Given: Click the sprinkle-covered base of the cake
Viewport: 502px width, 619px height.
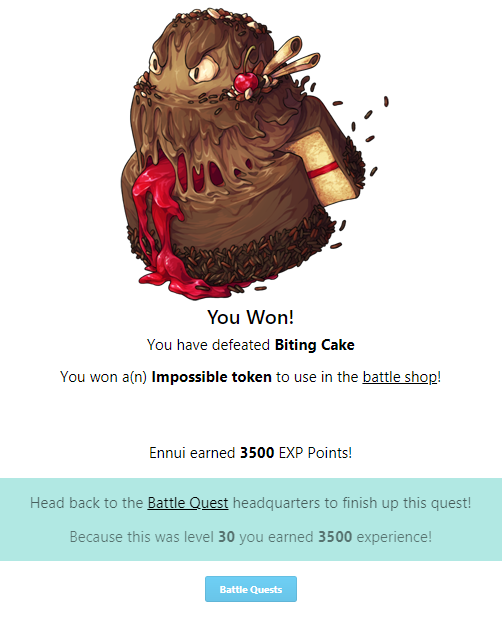Looking at the screenshot, I should [237, 253].
